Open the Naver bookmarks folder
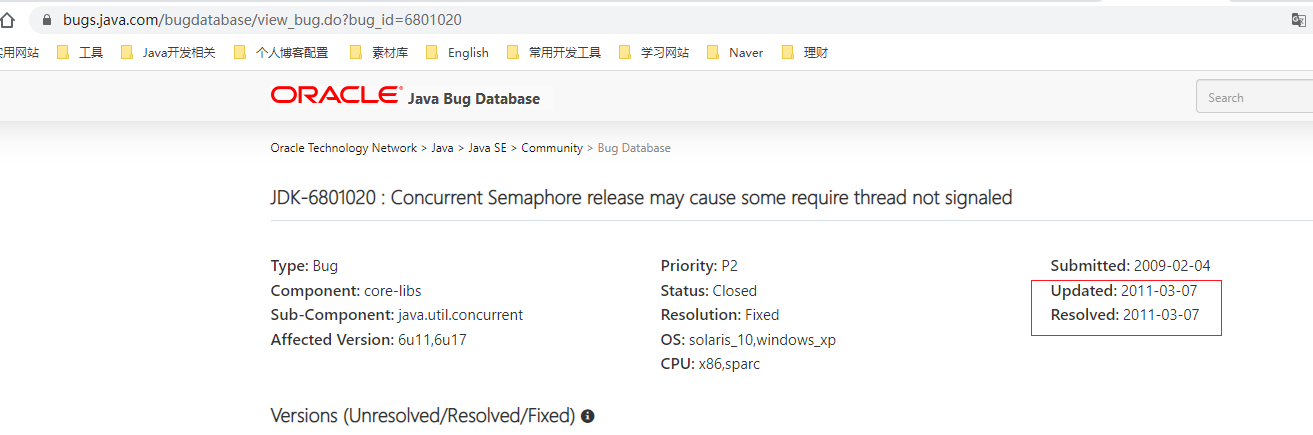 [x=735, y=53]
